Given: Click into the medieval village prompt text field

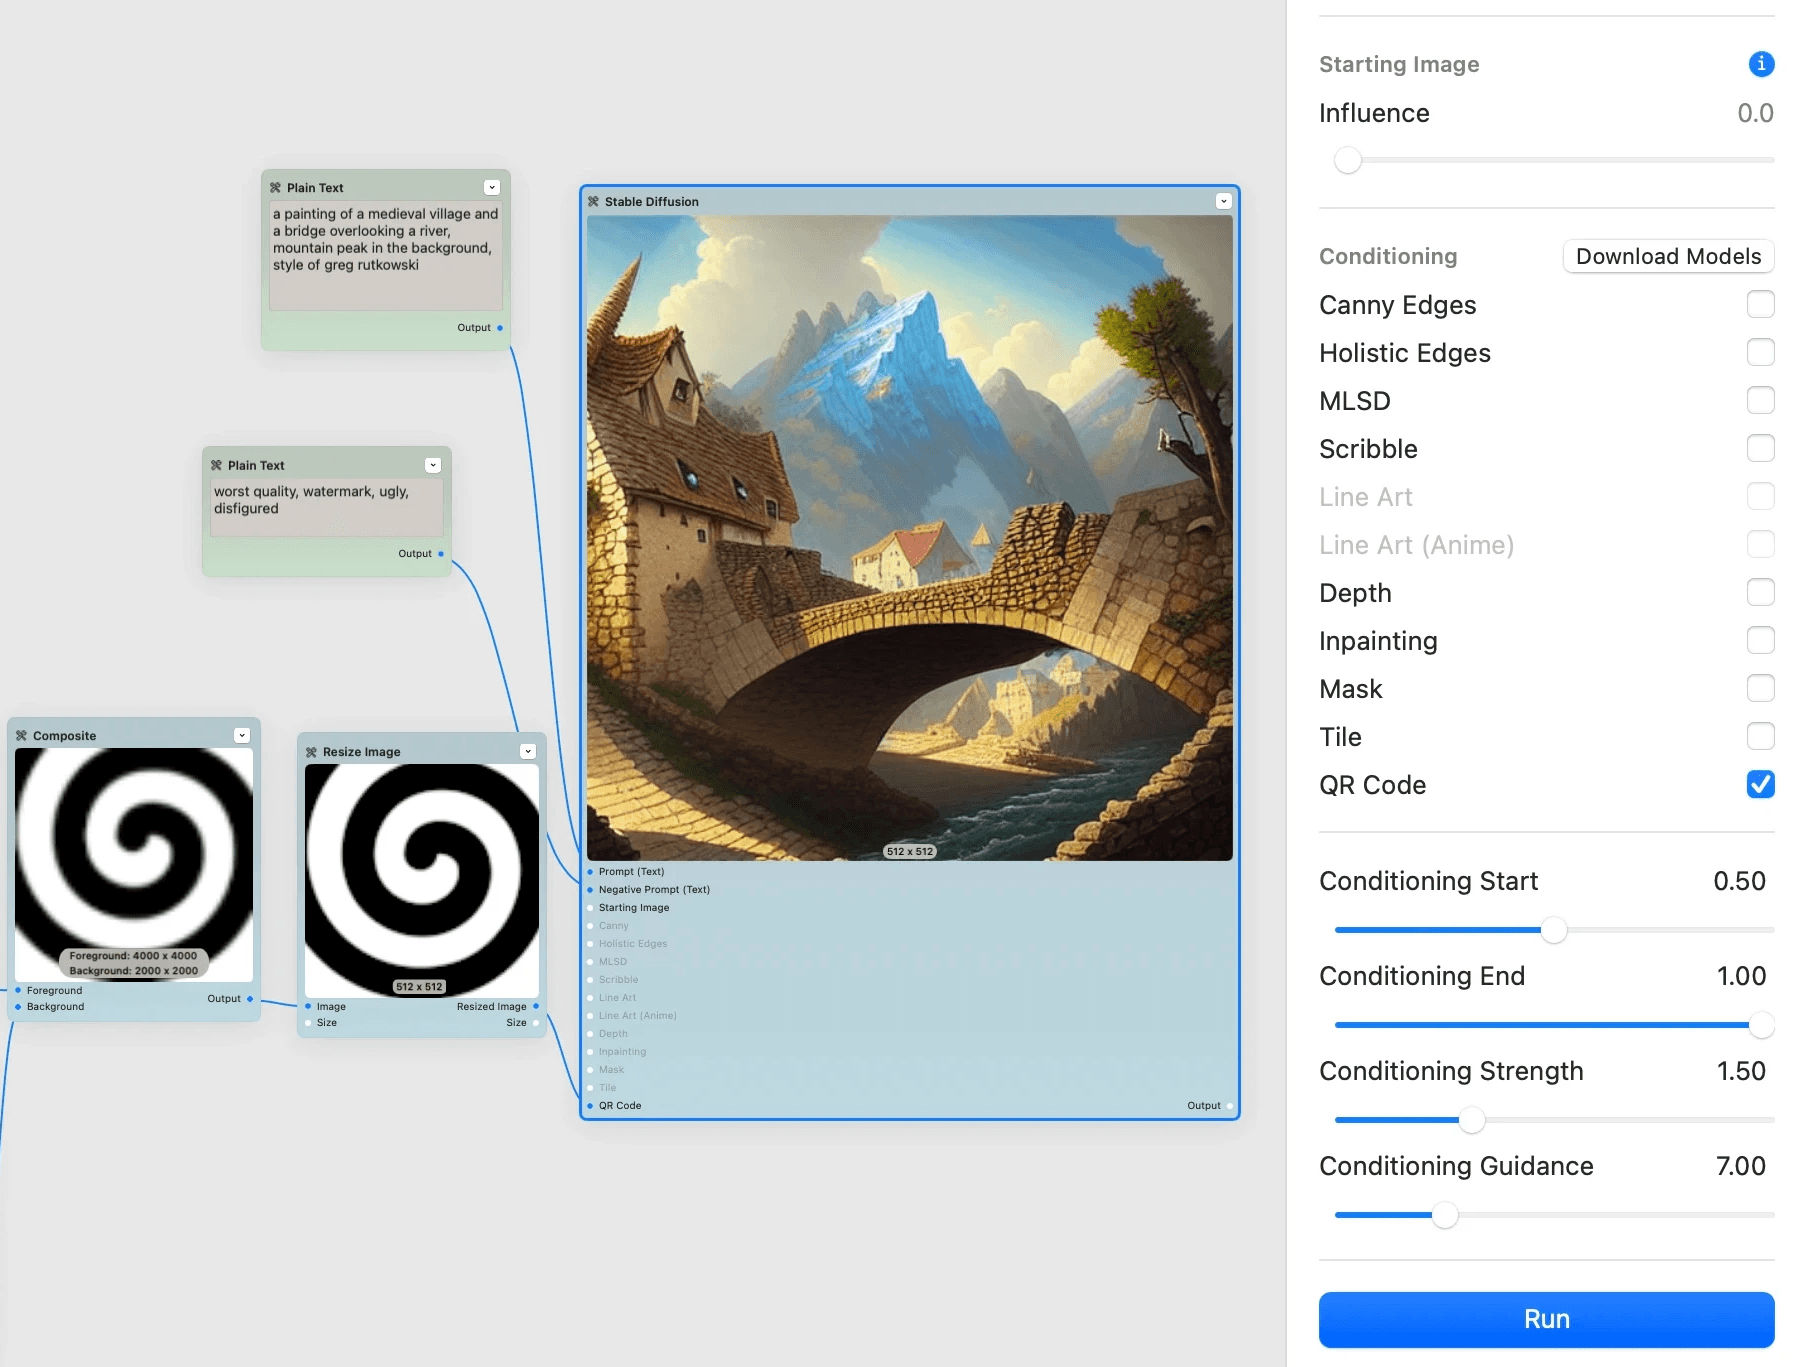Looking at the screenshot, I should pyautogui.click(x=386, y=256).
